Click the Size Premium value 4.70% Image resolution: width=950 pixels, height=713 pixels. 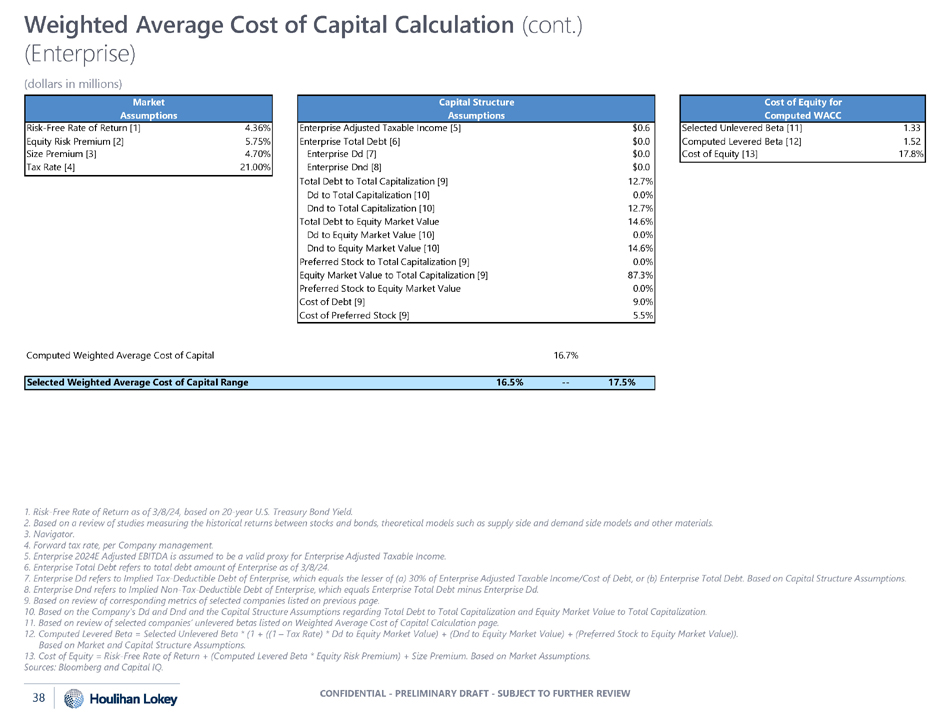[x=257, y=154]
